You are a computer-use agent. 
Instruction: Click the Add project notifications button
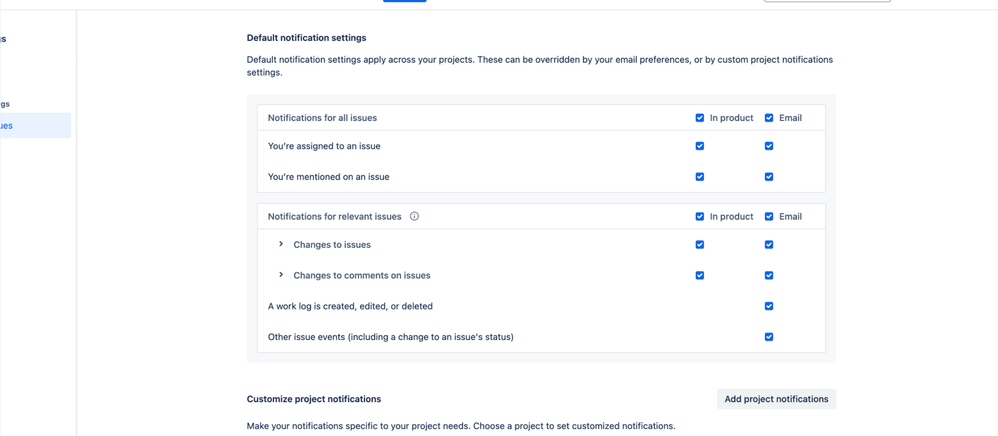coord(776,399)
